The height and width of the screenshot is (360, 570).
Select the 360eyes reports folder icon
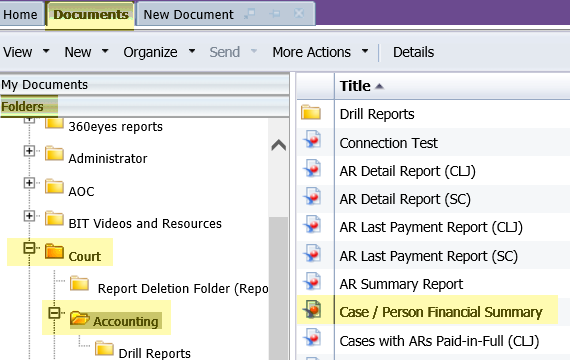click(54, 123)
